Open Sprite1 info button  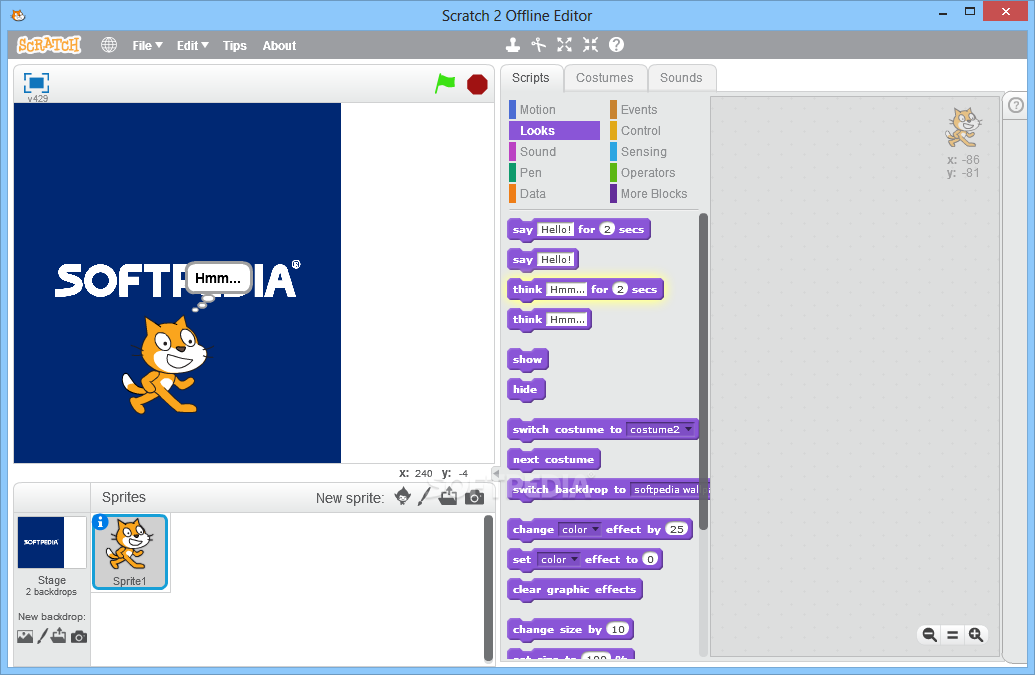click(100, 522)
